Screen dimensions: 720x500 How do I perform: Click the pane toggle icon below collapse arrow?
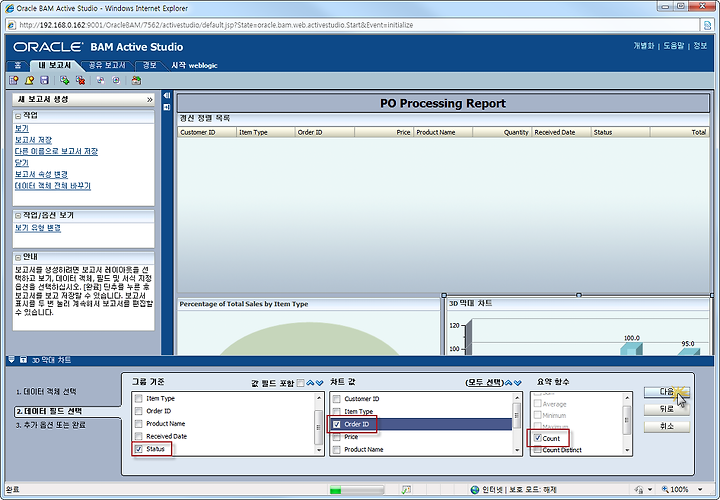[x=167, y=107]
